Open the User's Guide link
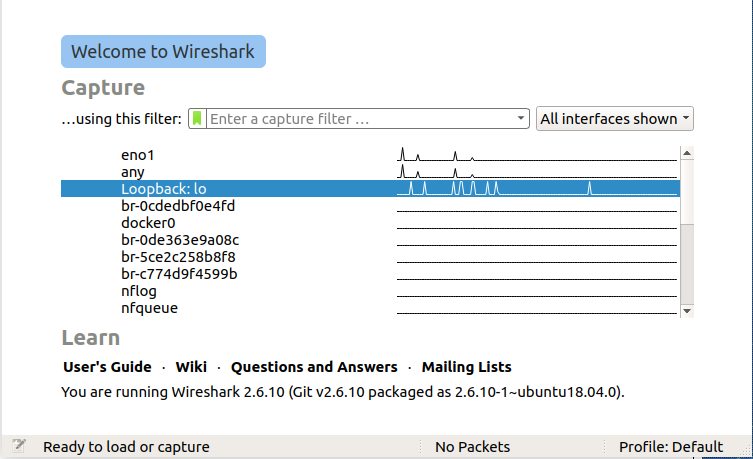 click(107, 367)
